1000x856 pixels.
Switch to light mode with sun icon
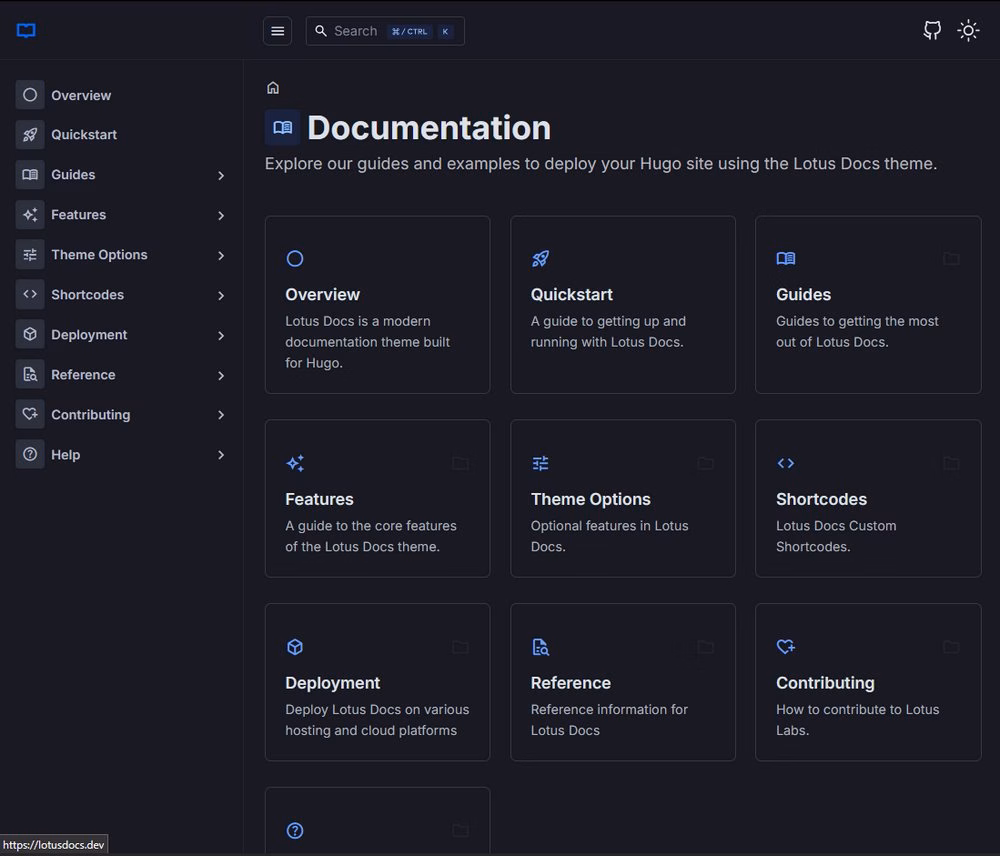click(968, 31)
